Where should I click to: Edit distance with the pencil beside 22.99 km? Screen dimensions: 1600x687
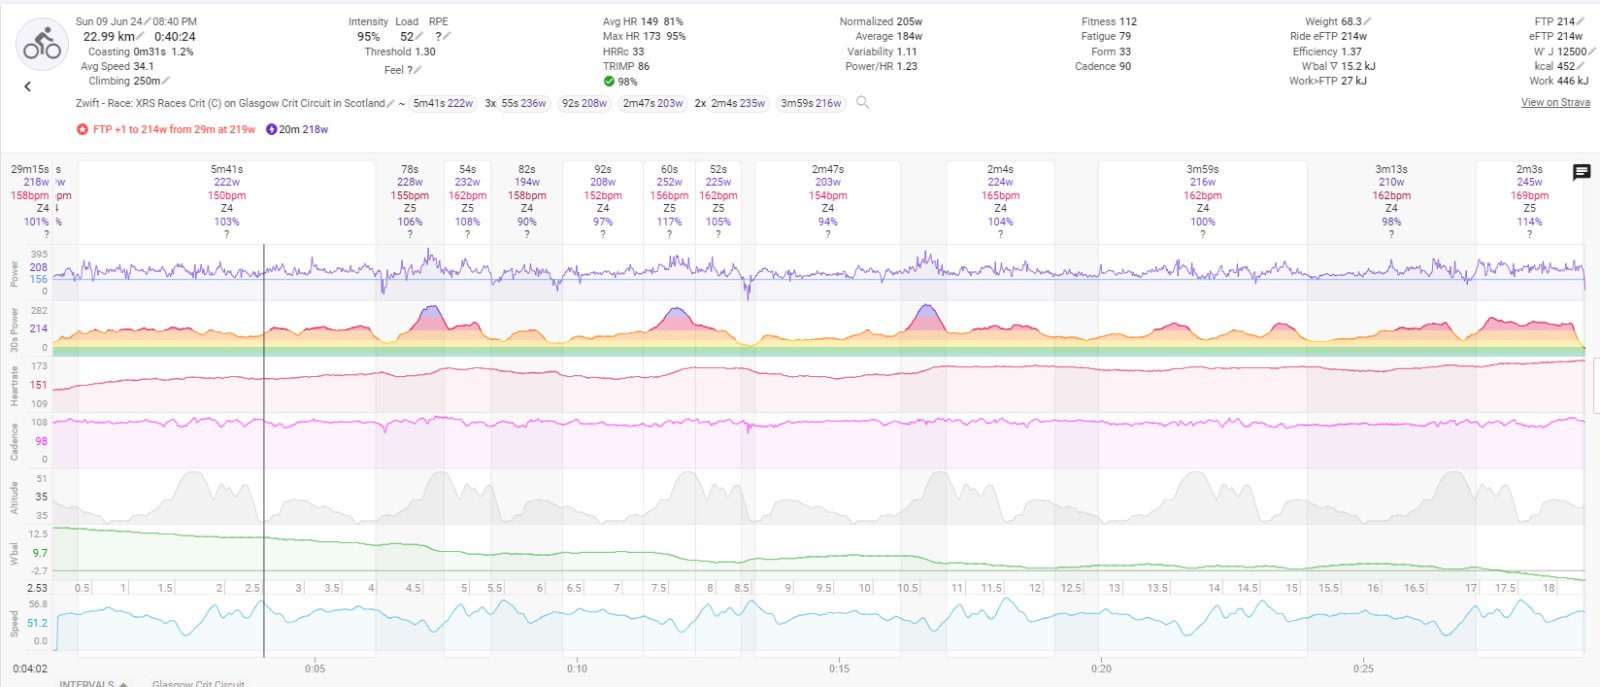click(x=142, y=36)
